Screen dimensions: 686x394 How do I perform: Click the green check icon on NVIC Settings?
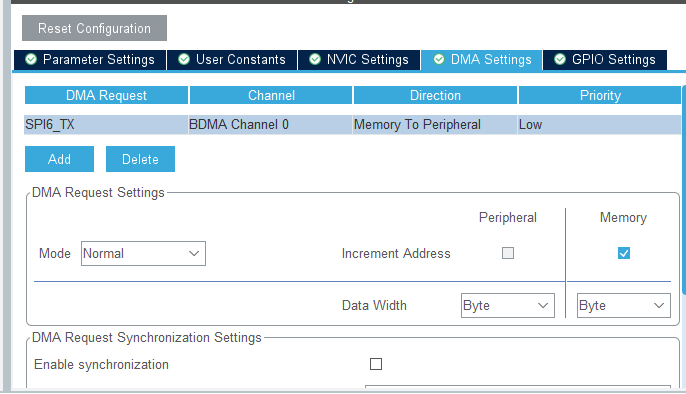315,59
